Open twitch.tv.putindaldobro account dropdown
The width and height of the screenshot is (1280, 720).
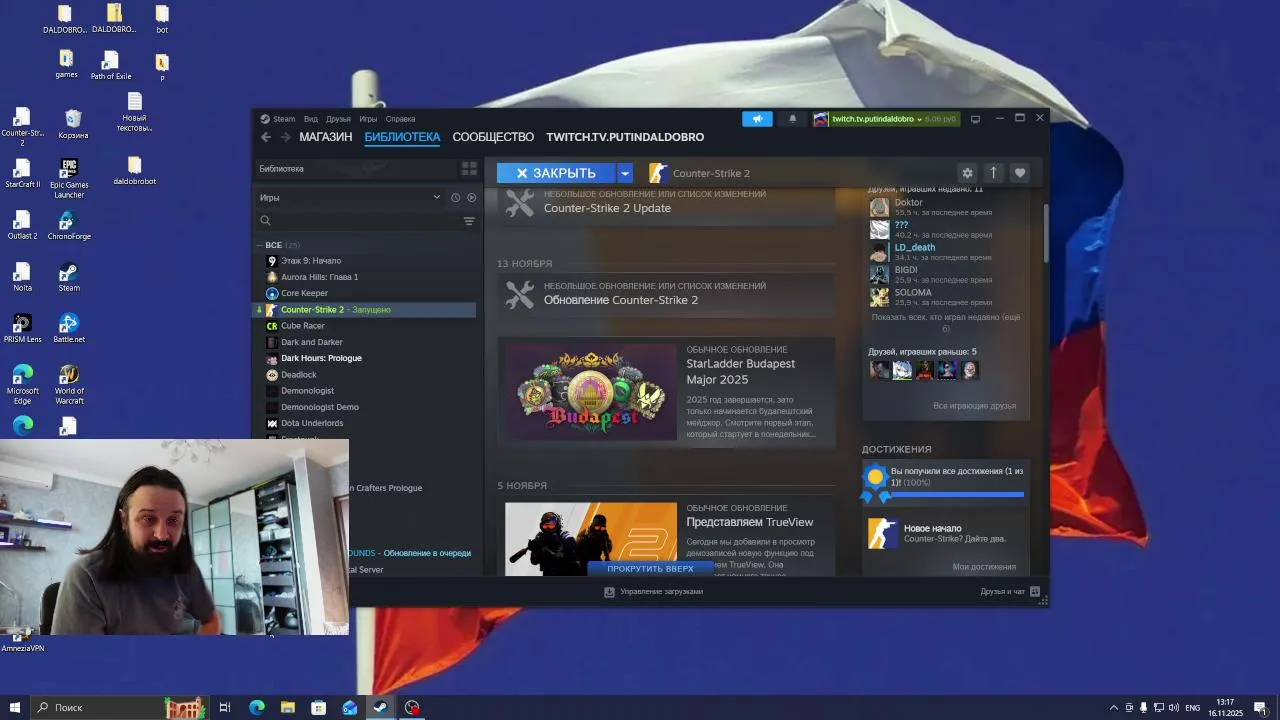click(x=886, y=119)
